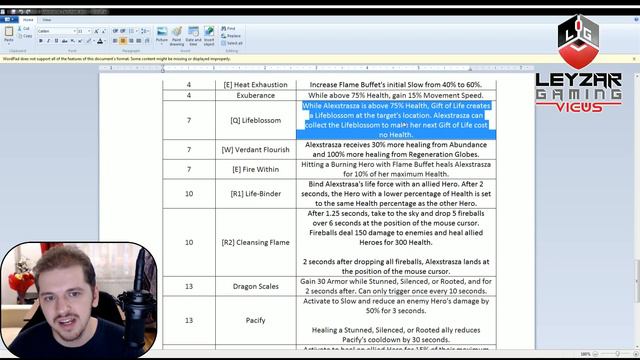Open the Find tool

229,29
